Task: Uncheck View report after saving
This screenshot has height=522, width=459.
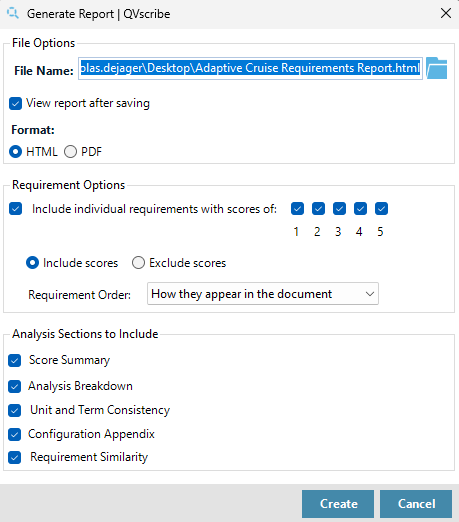Action: (x=15, y=103)
